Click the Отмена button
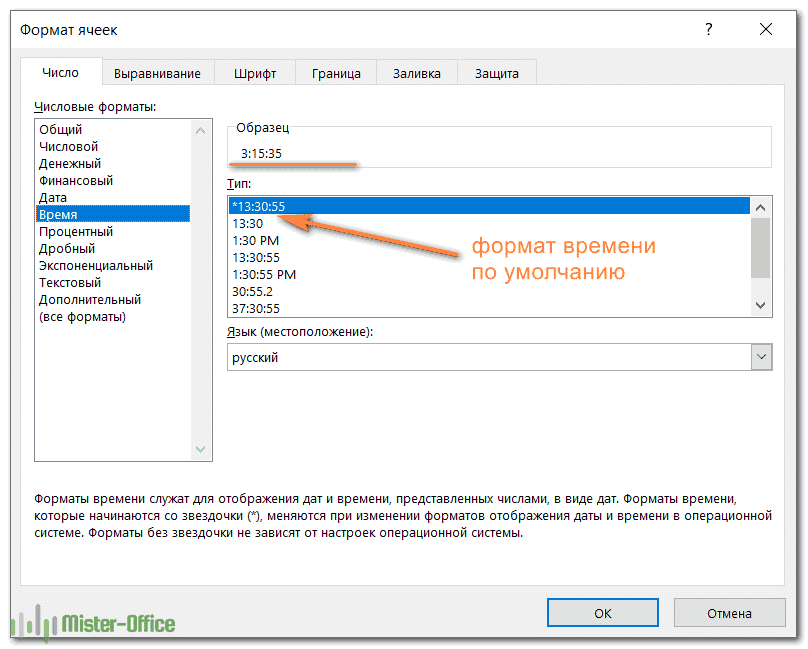Image resolution: width=808 pixels, height=649 pixels. [x=732, y=615]
